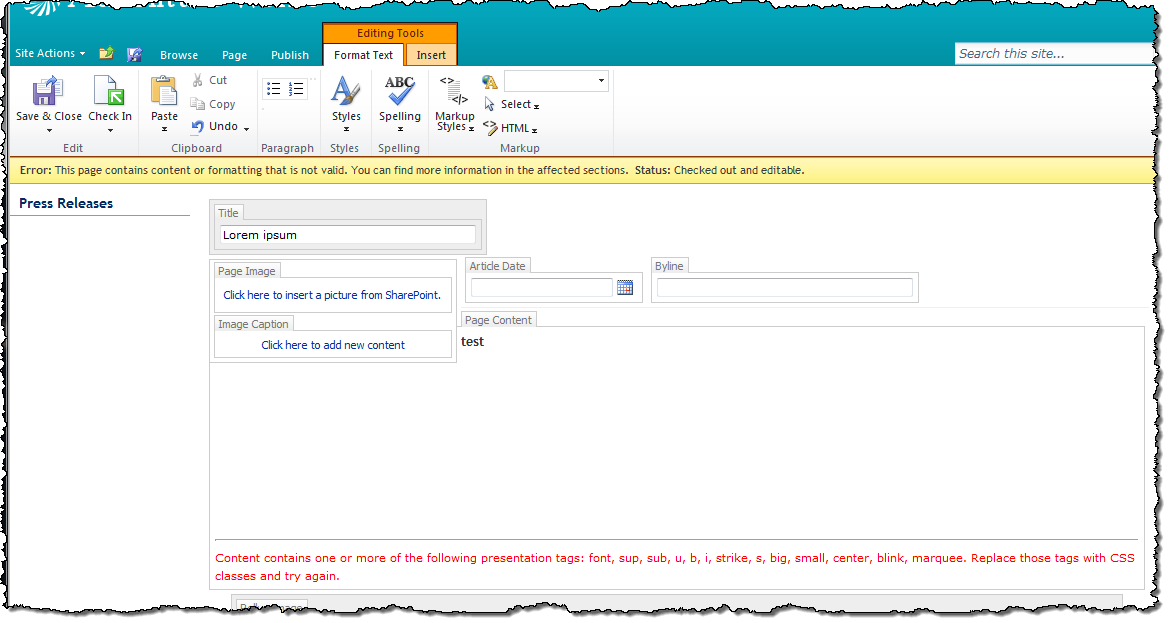Insert a numbered list
The image size is (1170, 623).
pos(296,89)
